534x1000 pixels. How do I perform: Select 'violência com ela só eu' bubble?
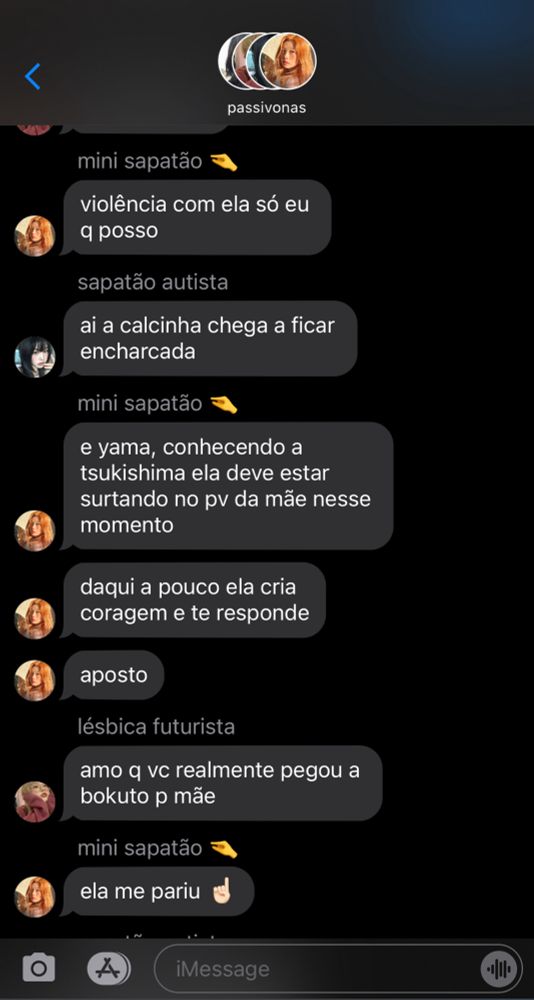click(x=197, y=217)
